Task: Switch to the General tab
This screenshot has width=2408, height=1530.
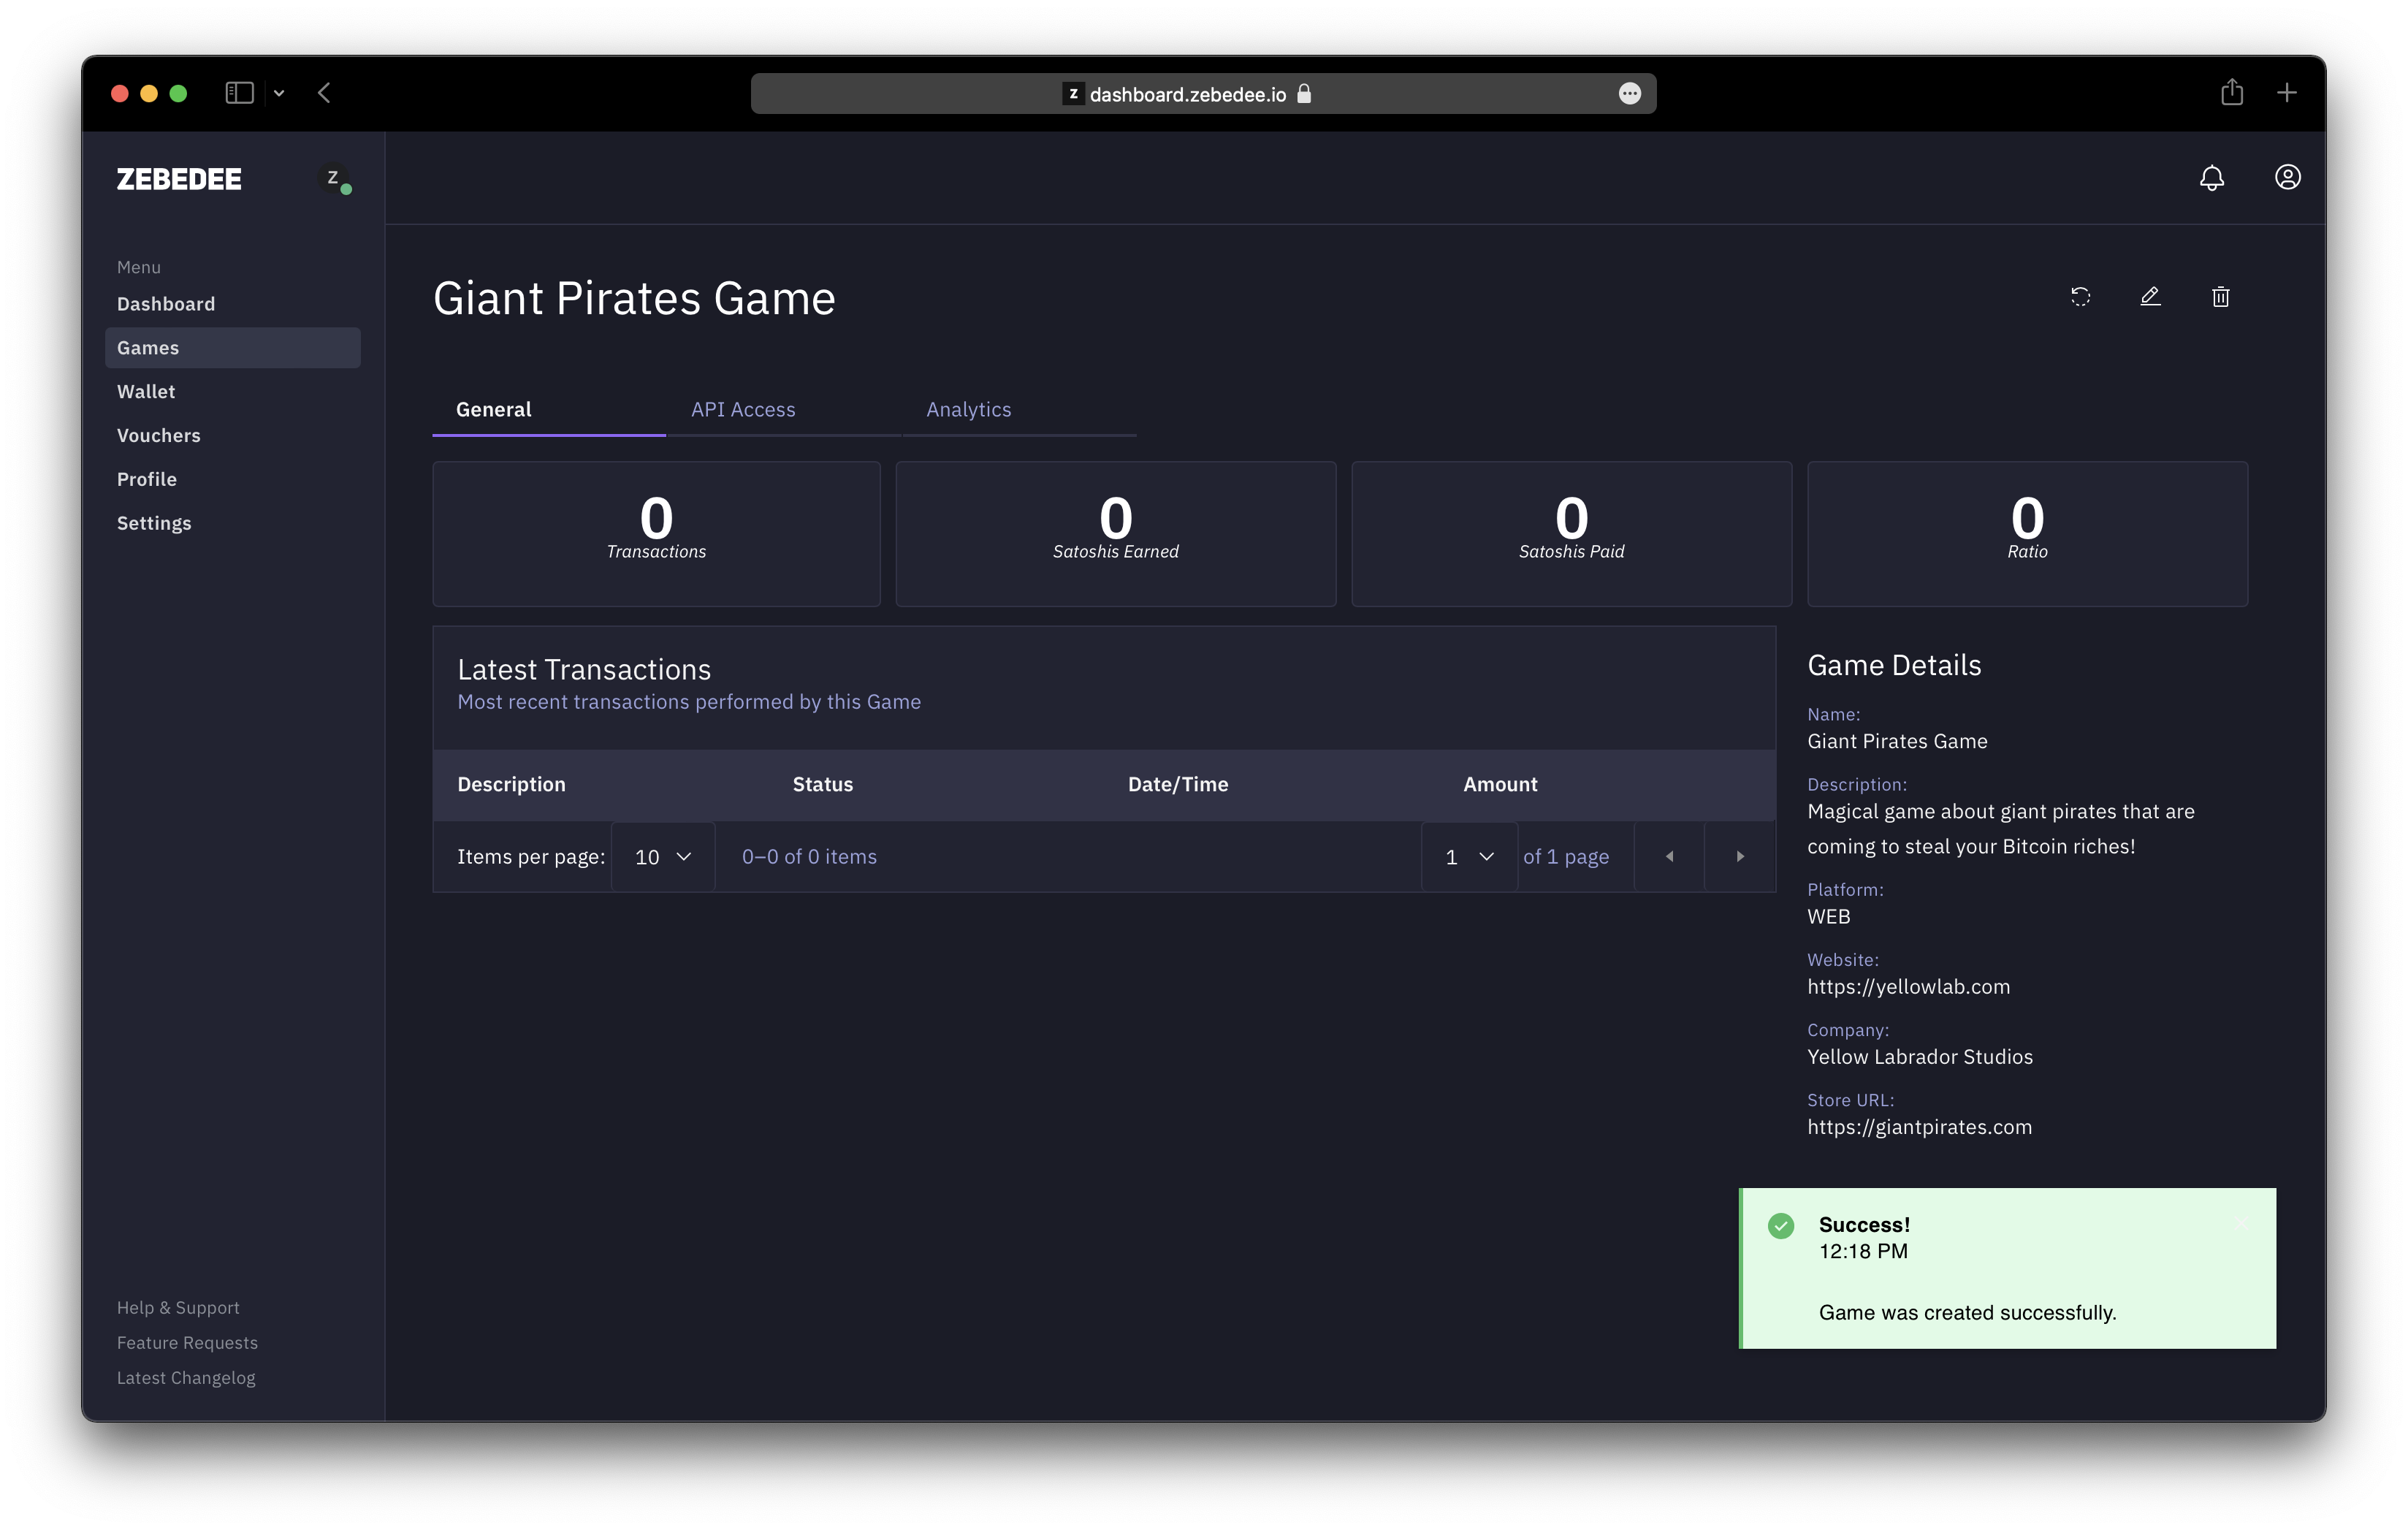Action: click(x=549, y=410)
